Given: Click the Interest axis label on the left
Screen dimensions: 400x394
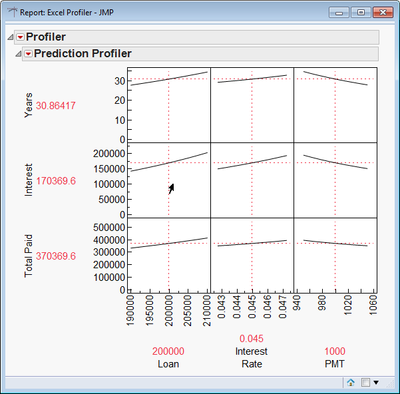Looking at the screenshot, I should coord(28,180).
